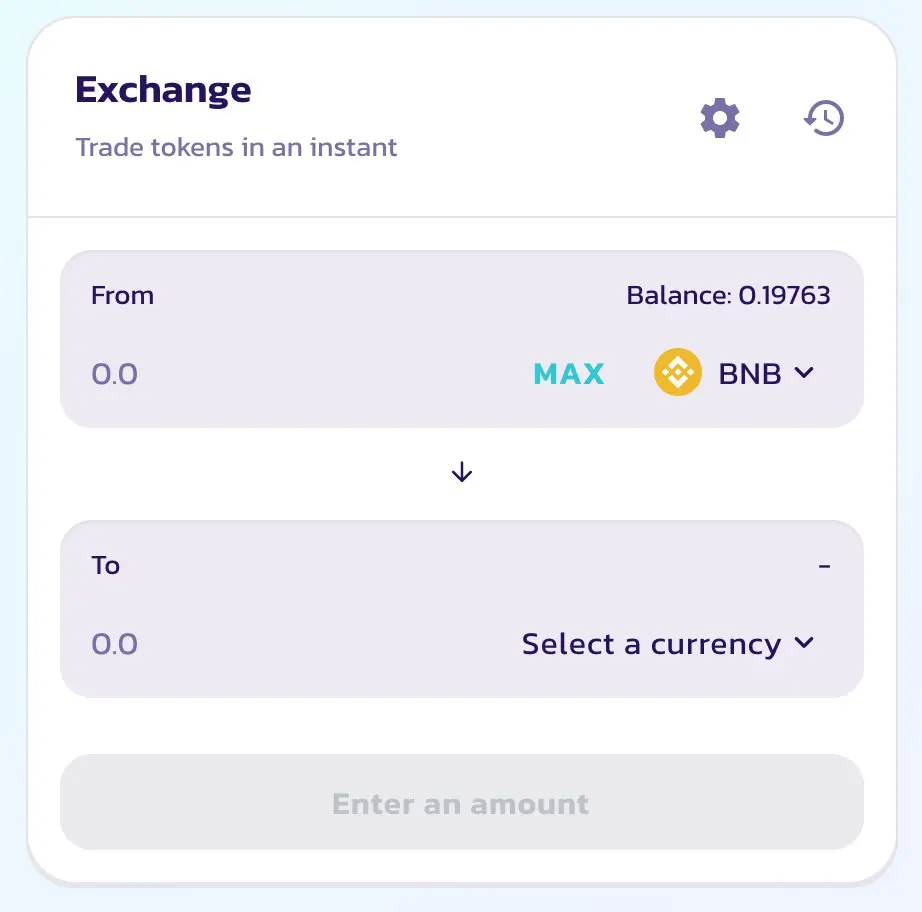Open the Select a currency dropdown
The height and width of the screenshot is (912, 922).
tap(668, 643)
